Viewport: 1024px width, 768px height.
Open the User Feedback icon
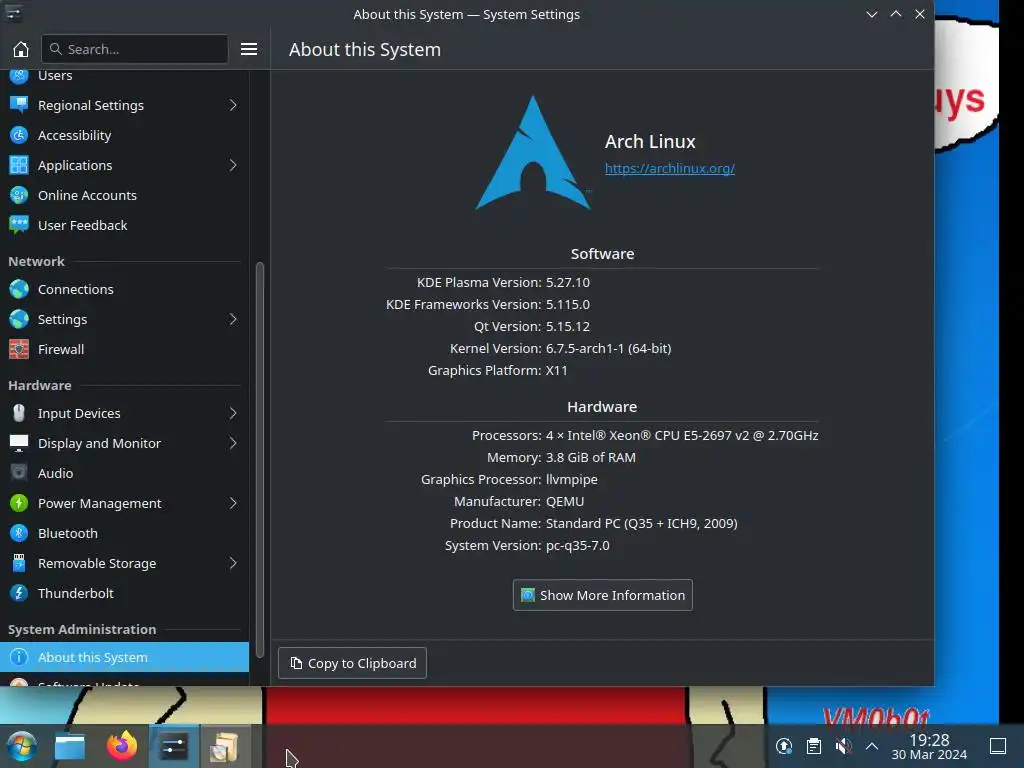19,225
